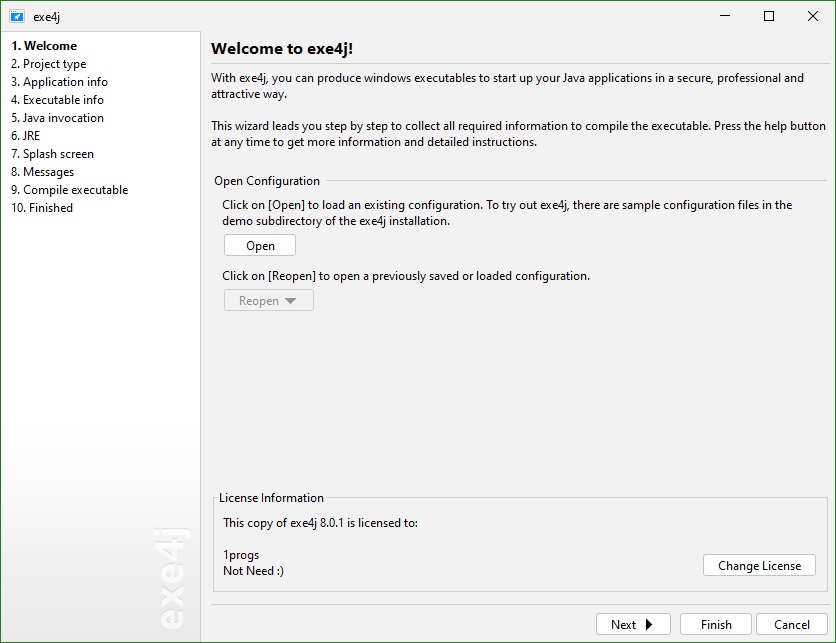
Task: Click the exe4j app icon in title bar
Action: click(17, 17)
